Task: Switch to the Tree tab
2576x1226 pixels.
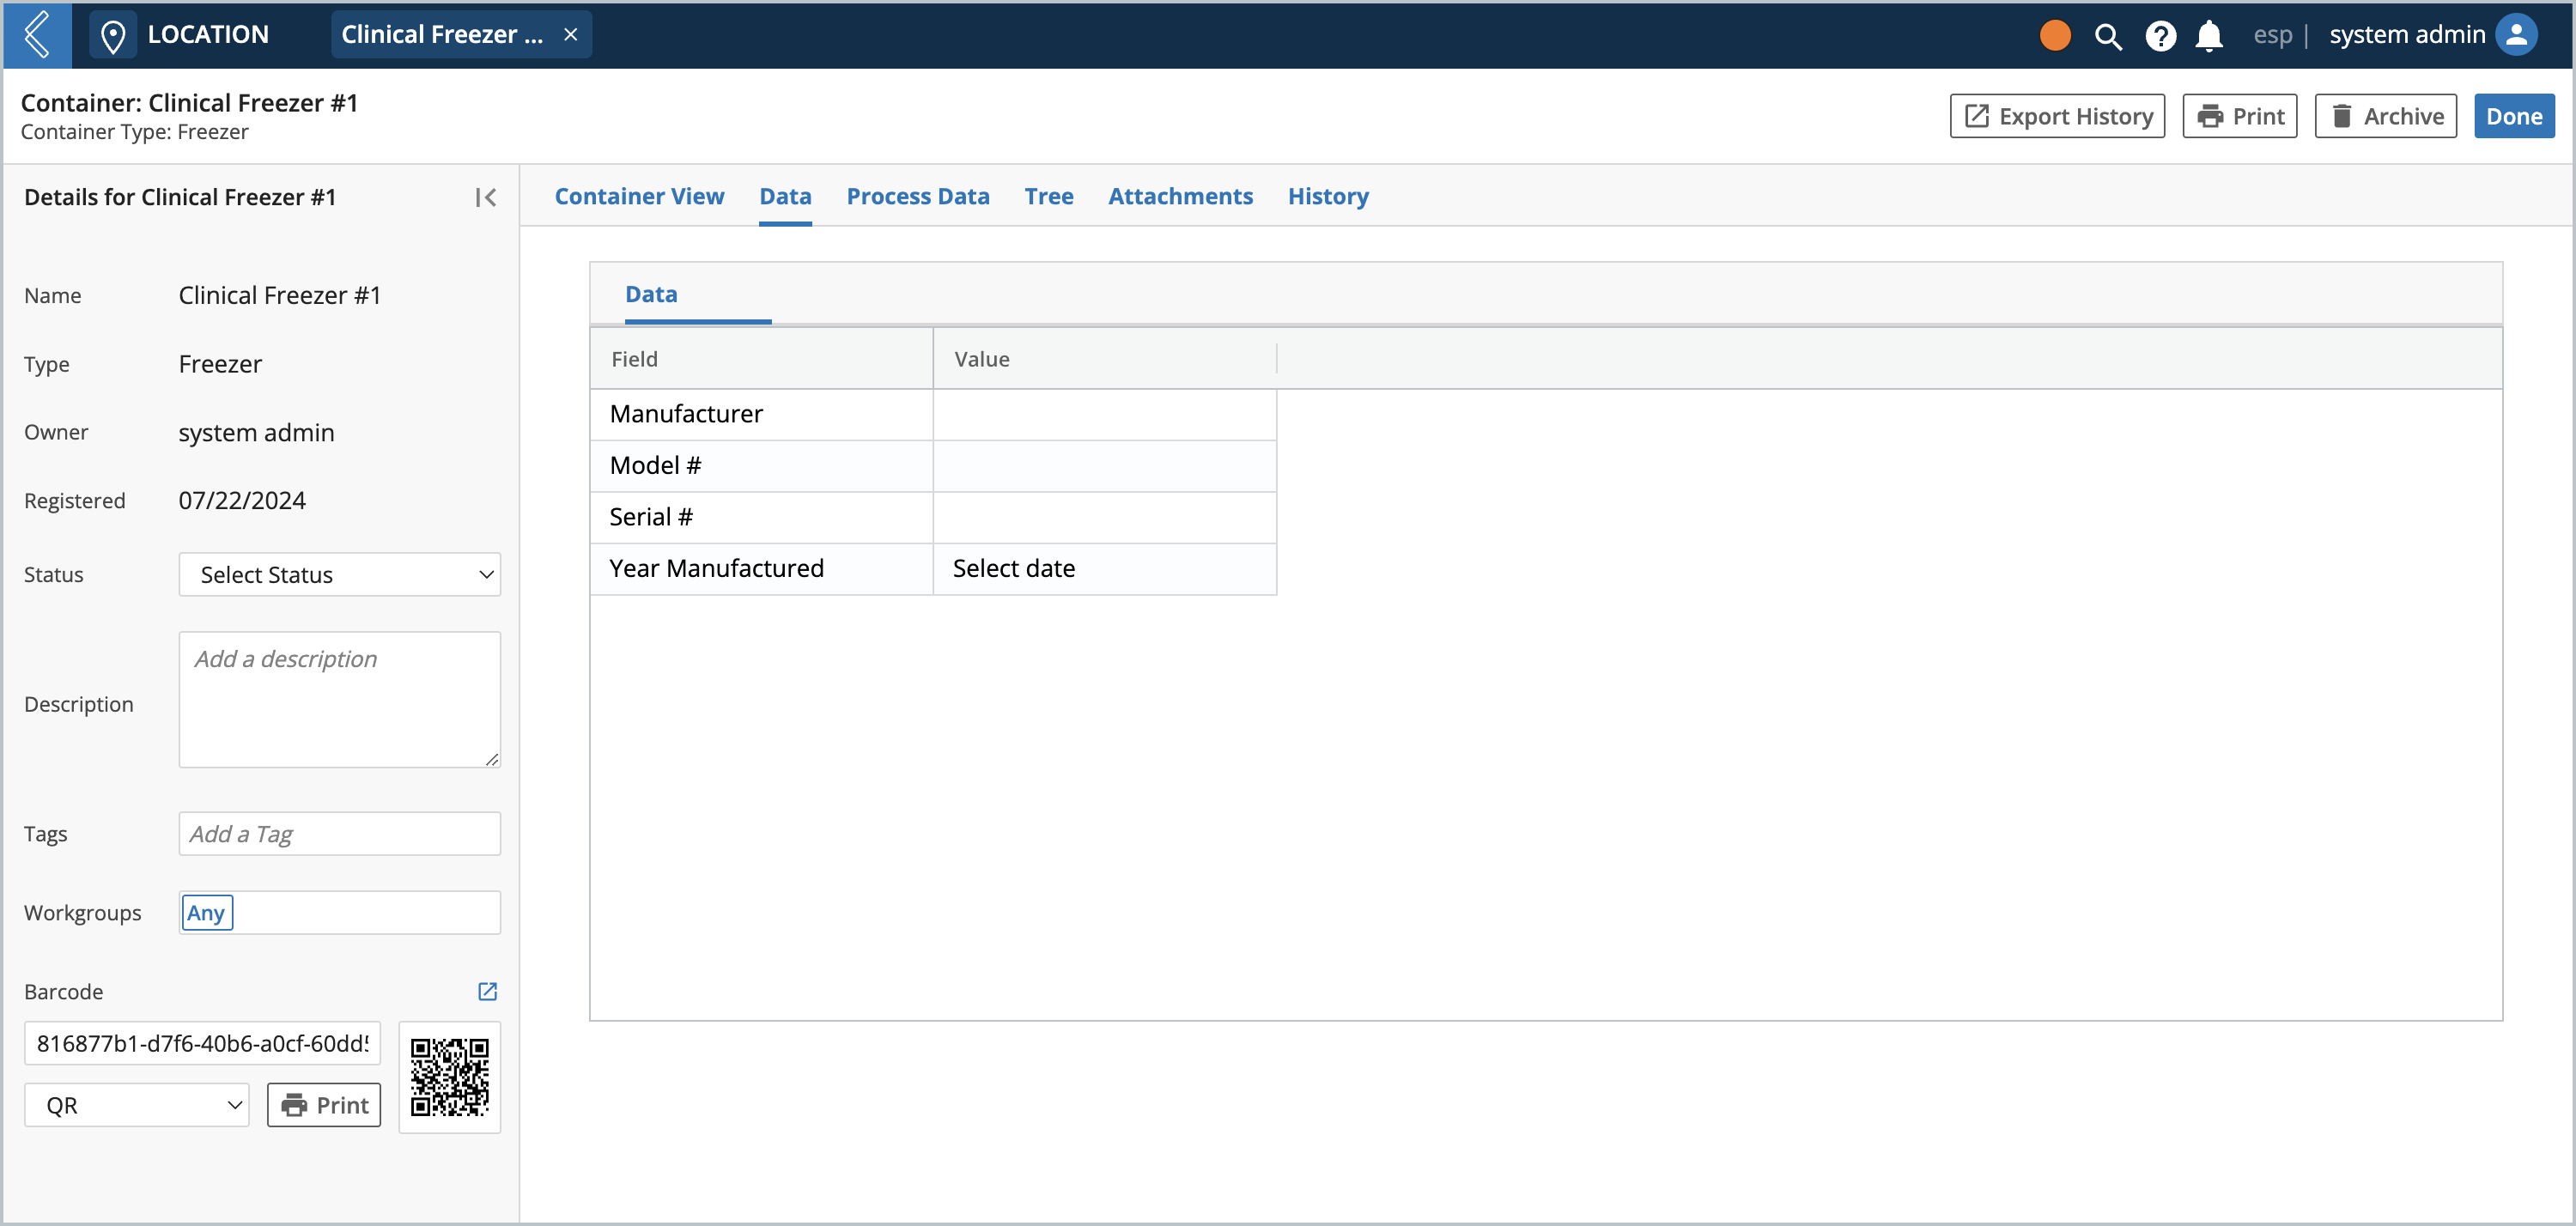Action: click(x=1049, y=196)
